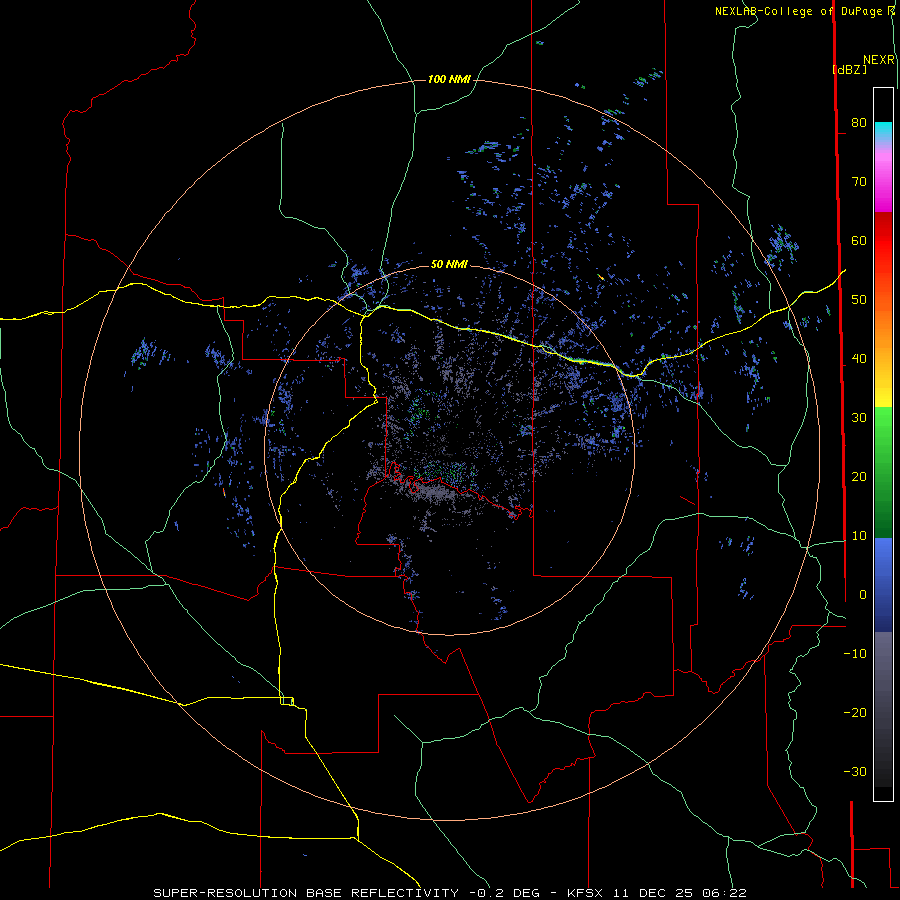
Task: Click the blue band of the color bar
Action: click(883, 584)
